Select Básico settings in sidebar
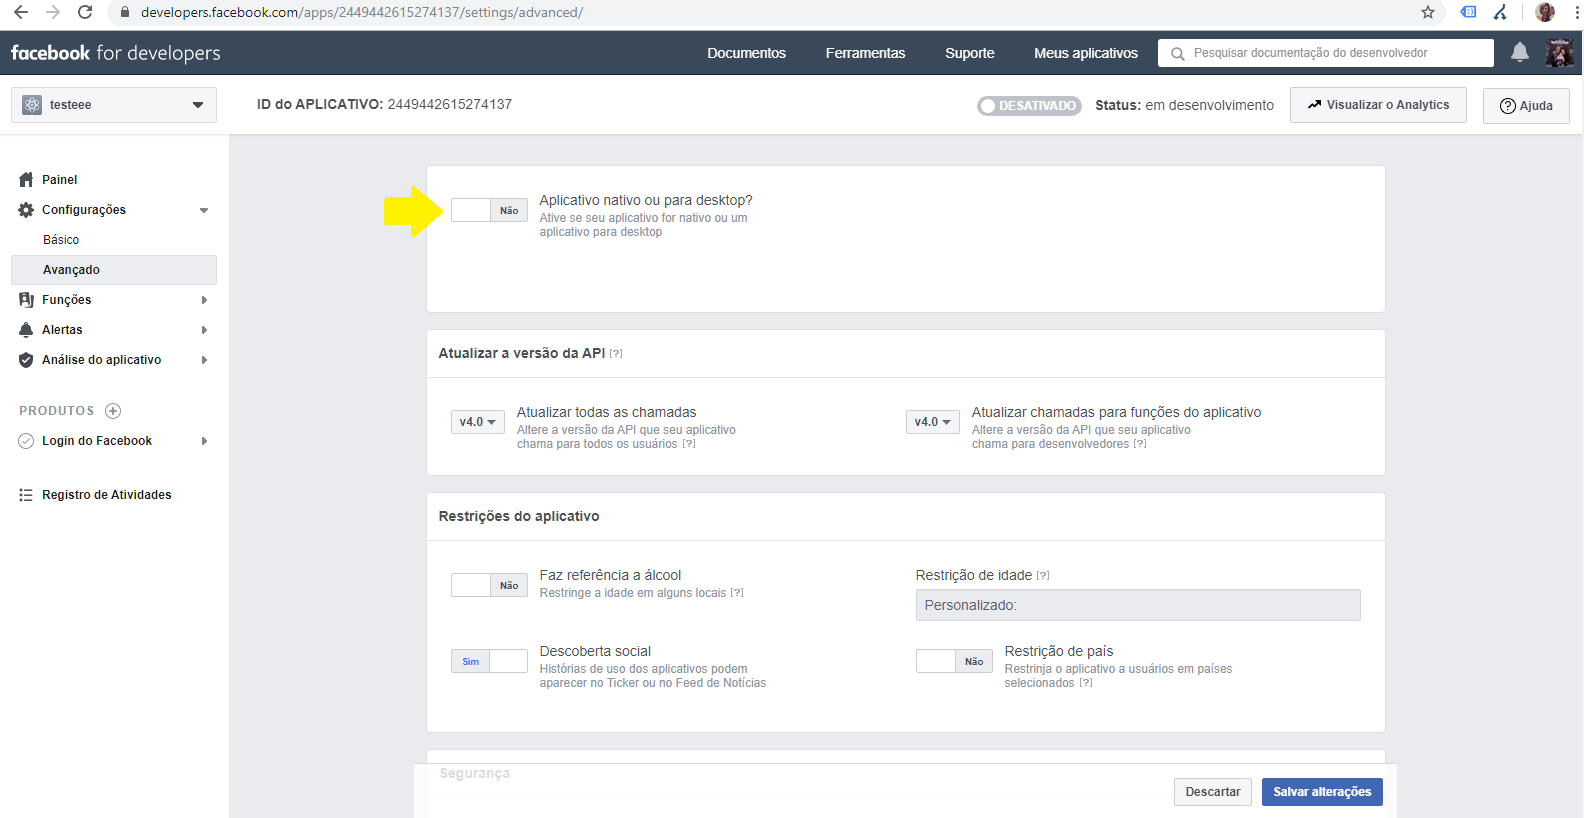Screen dimensions: 1584x818 click(x=61, y=240)
